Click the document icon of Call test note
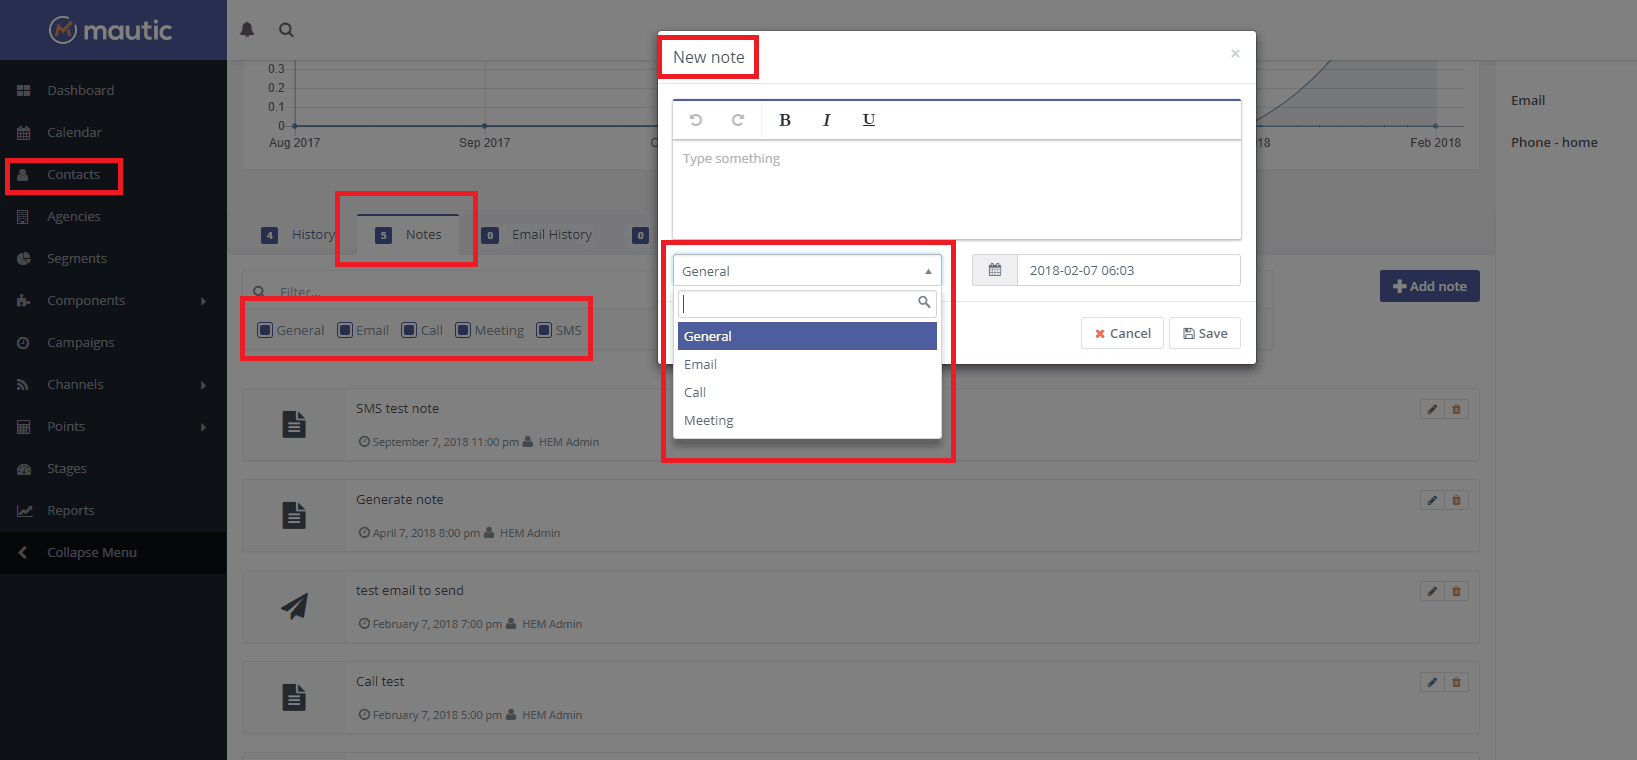The height and width of the screenshot is (760, 1637). click(294, 697)
